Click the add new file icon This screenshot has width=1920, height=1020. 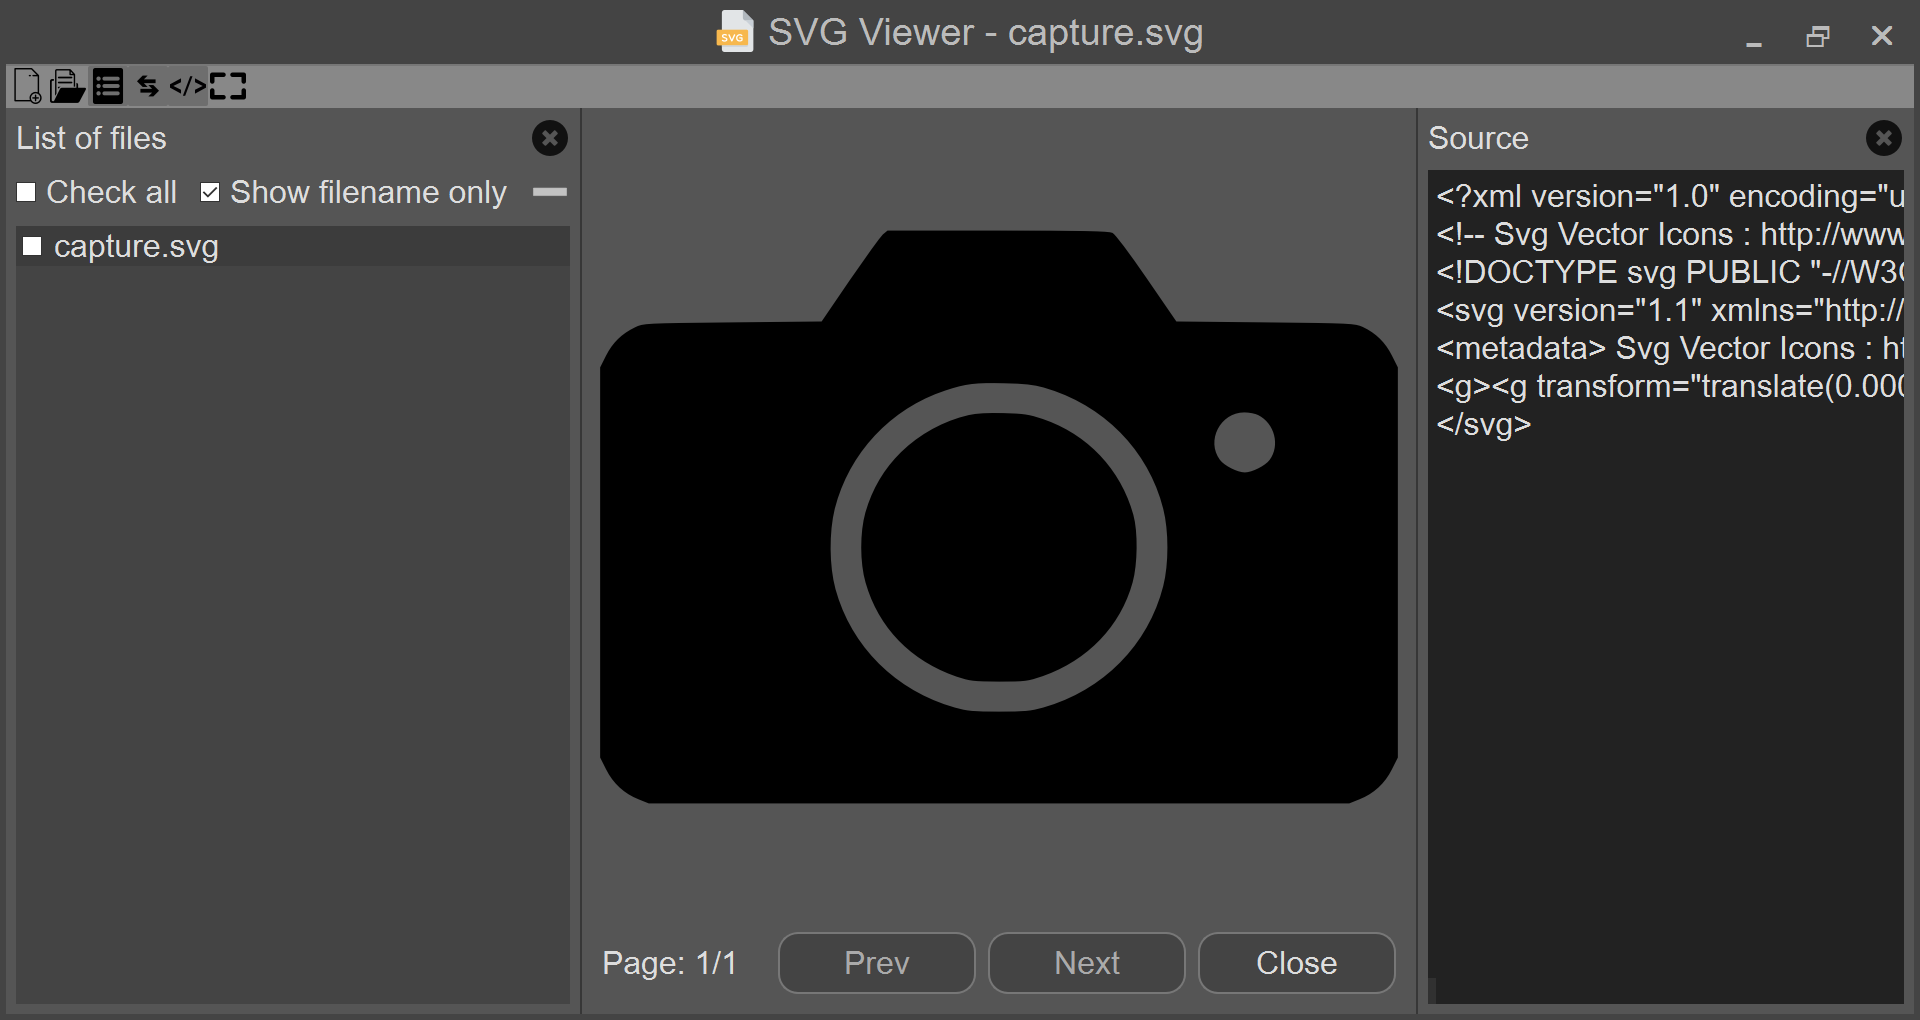tap(27, 86)
